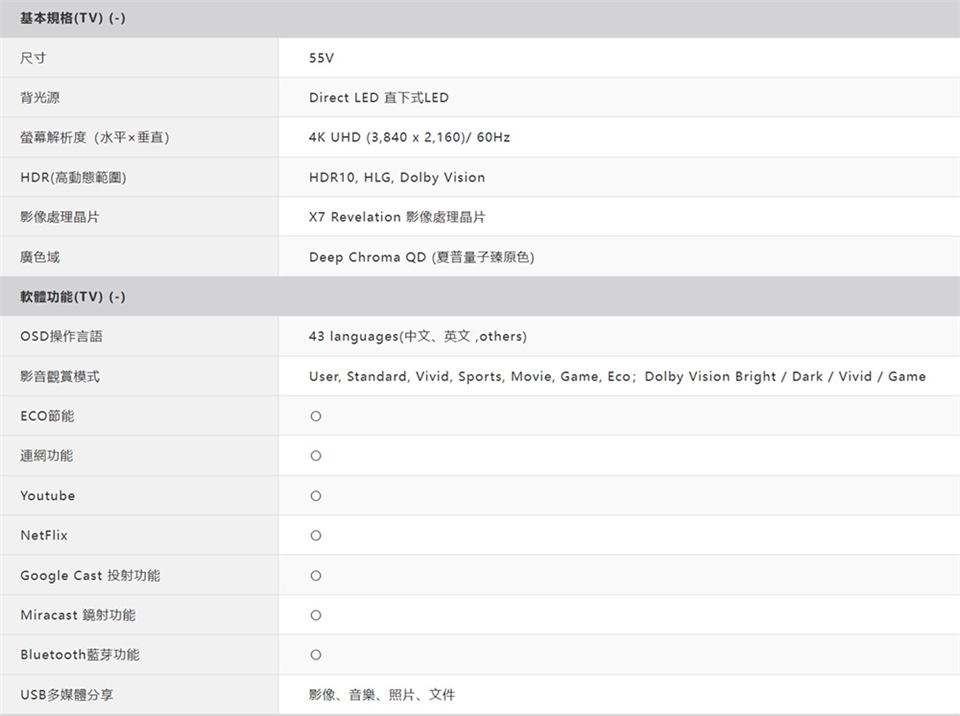Collapse the 軟體功能(TV) section header
The height and width of the screenshot is (716, 960).
pyautogui.click(x=72, y=297)
